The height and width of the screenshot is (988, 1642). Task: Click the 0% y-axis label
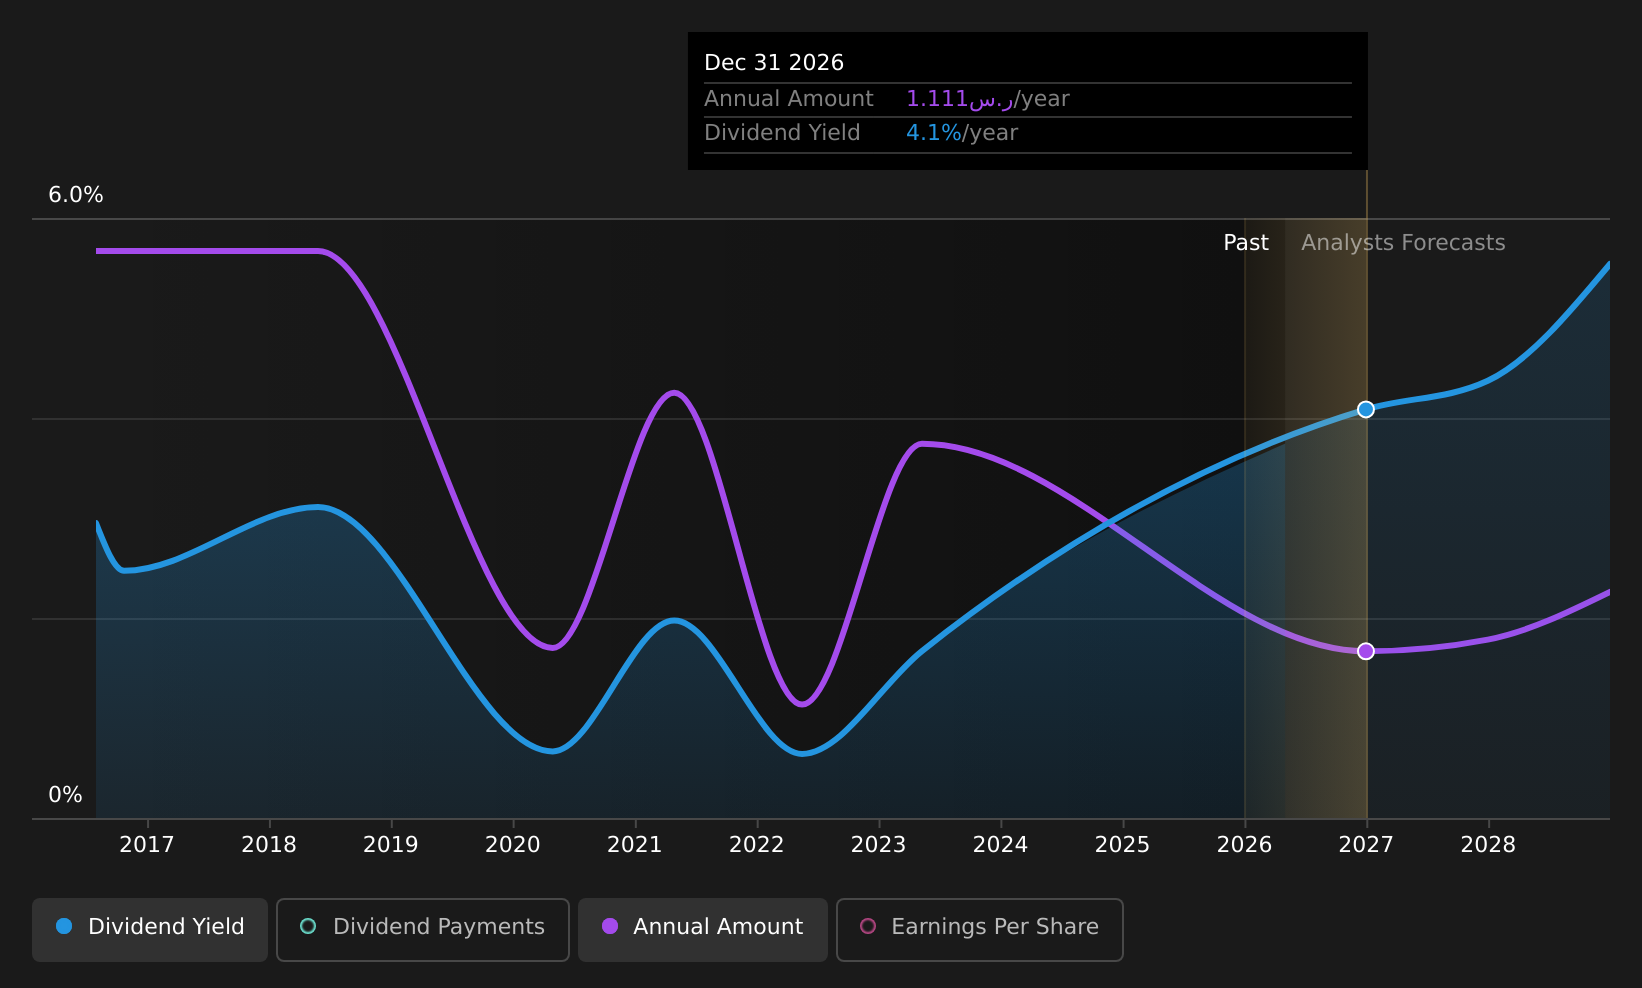(66, 795)
